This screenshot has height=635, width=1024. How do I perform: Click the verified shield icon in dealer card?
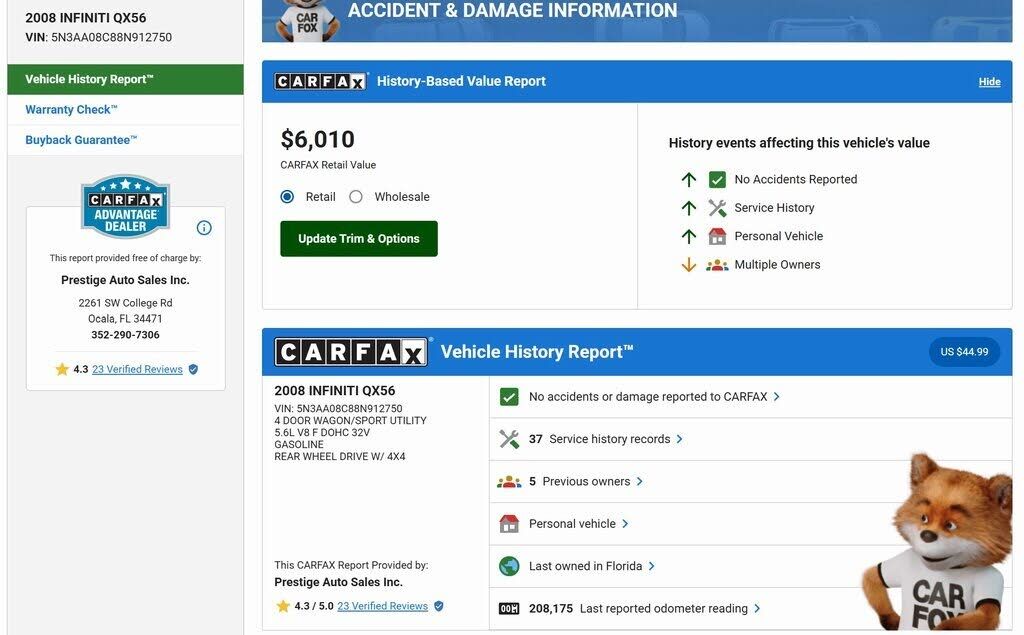(x=193, y=369)
